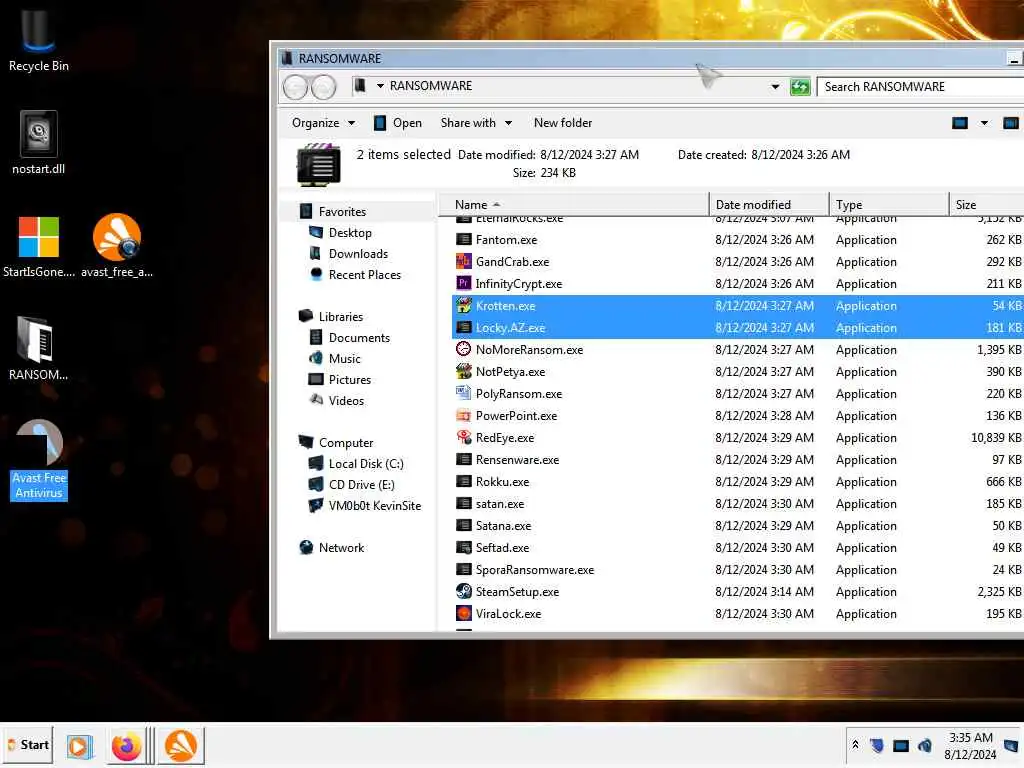Select Libraries in navigation pane
1024x768 pixels.
click(x=330, y=317)
